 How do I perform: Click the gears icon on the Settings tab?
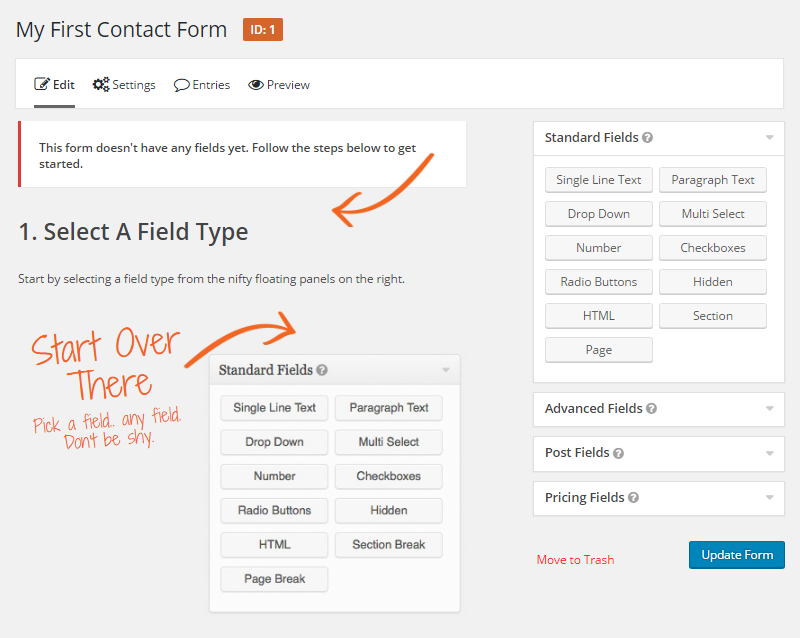[101, 85]
